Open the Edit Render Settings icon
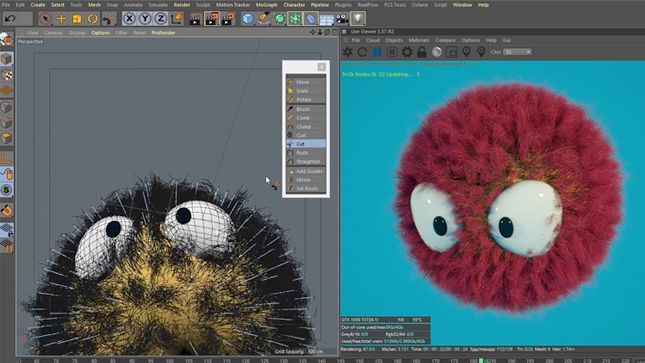645x363 pixels. [x=228, y=19]
